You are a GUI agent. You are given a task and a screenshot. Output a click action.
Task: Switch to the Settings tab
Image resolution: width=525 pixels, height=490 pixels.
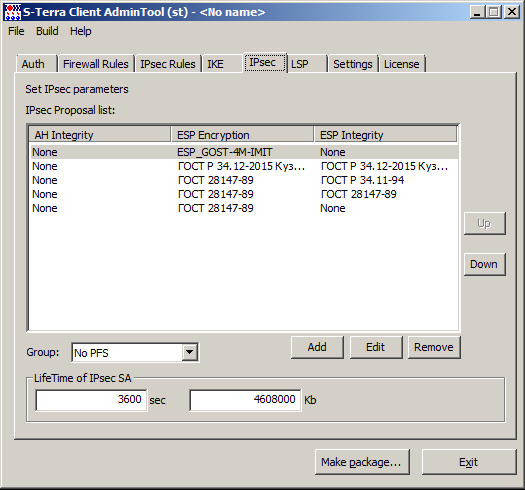pos(353,64)
